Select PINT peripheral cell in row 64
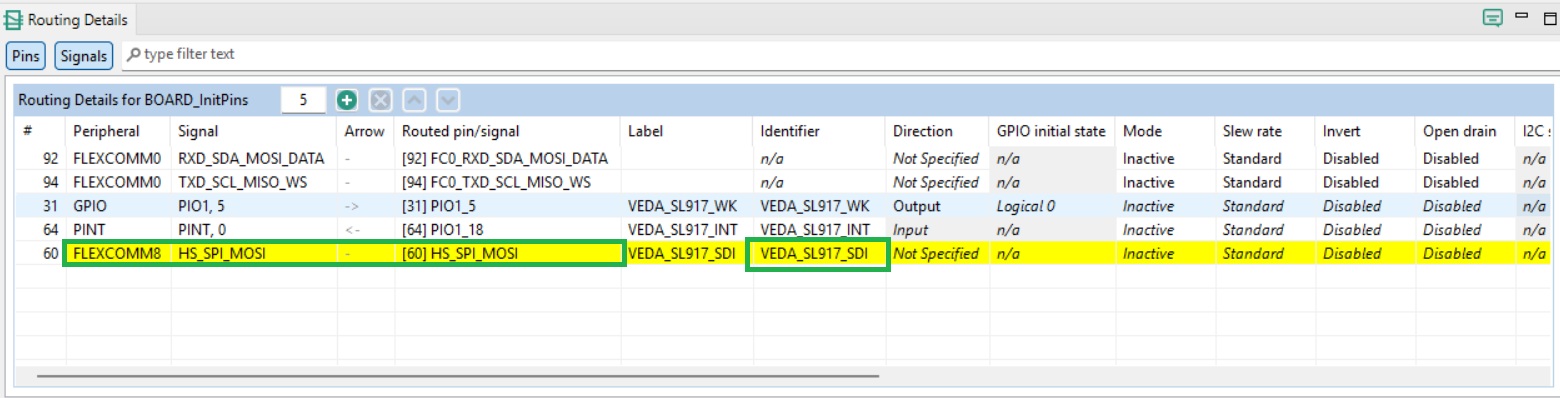This screenshot has width=1560, height=398. pyautogui.click(x=118, y=230)
